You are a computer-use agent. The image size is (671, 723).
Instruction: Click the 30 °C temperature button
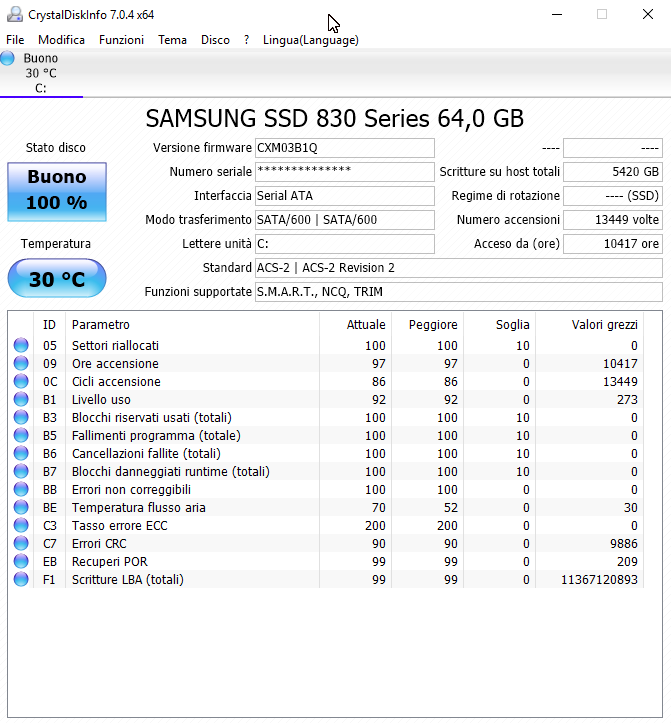57,279
